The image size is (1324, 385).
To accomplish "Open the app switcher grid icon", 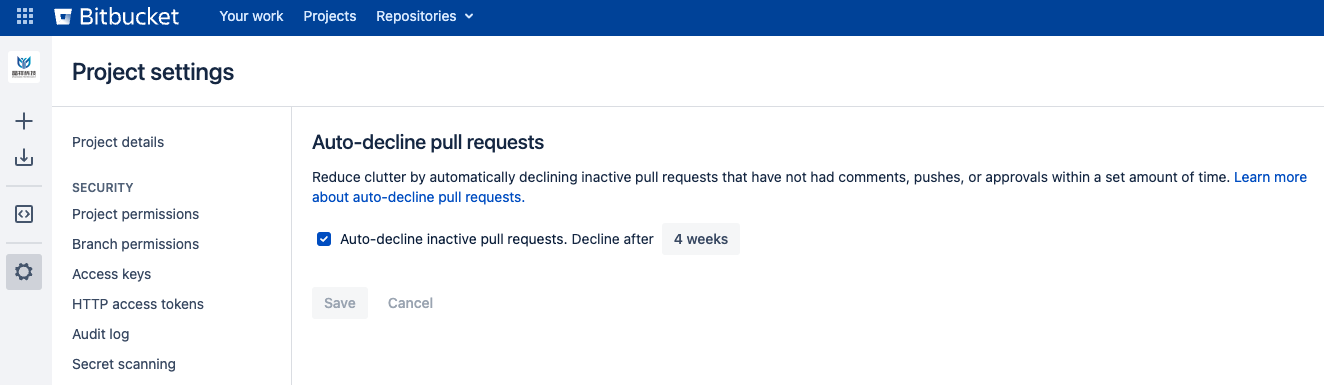I will pos(25,17).
